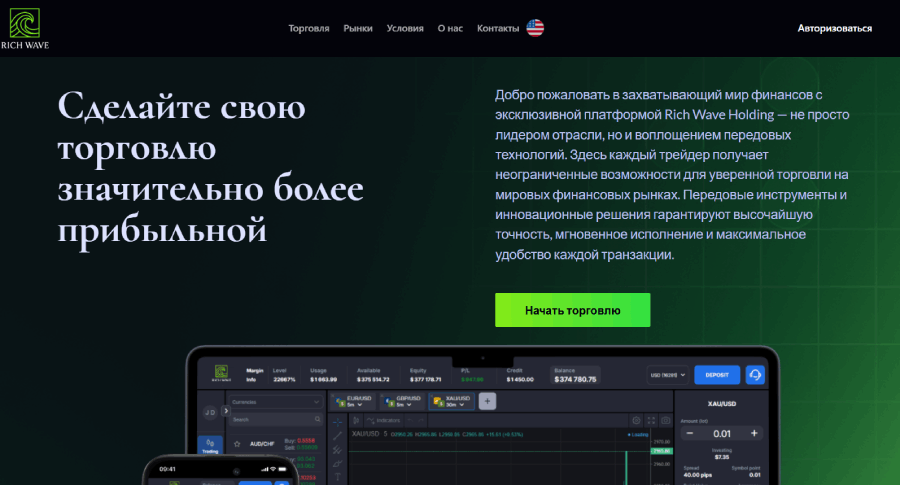Image resolution: width=900 pixels, height=485 pixels.
Task: Click the Начать торговлю button
Action: pos(572,310)
